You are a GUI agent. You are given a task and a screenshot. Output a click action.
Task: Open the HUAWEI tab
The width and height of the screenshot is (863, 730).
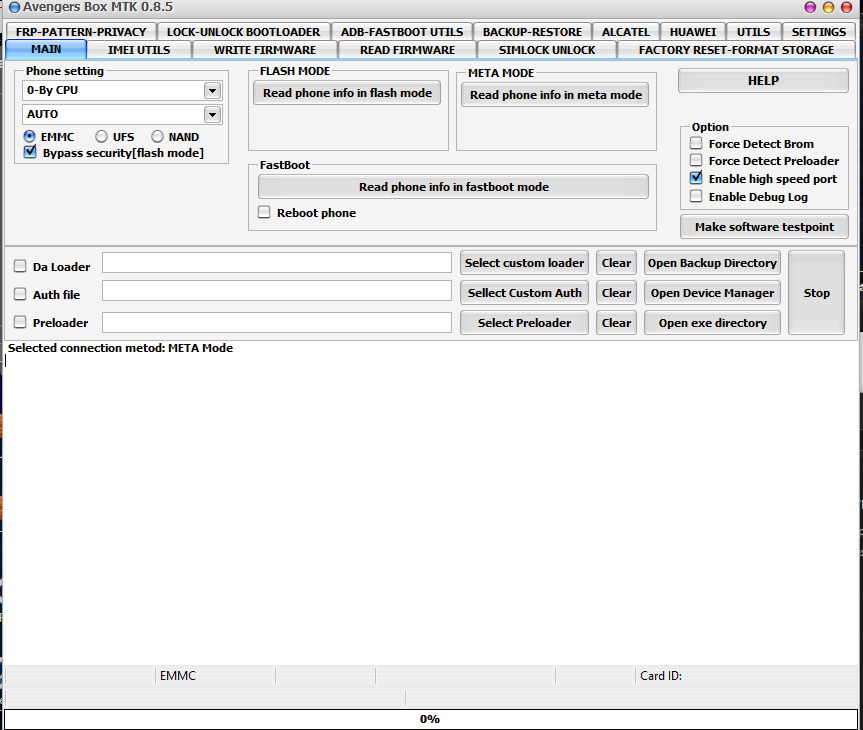pyautogui.click(x=693, y=31)
